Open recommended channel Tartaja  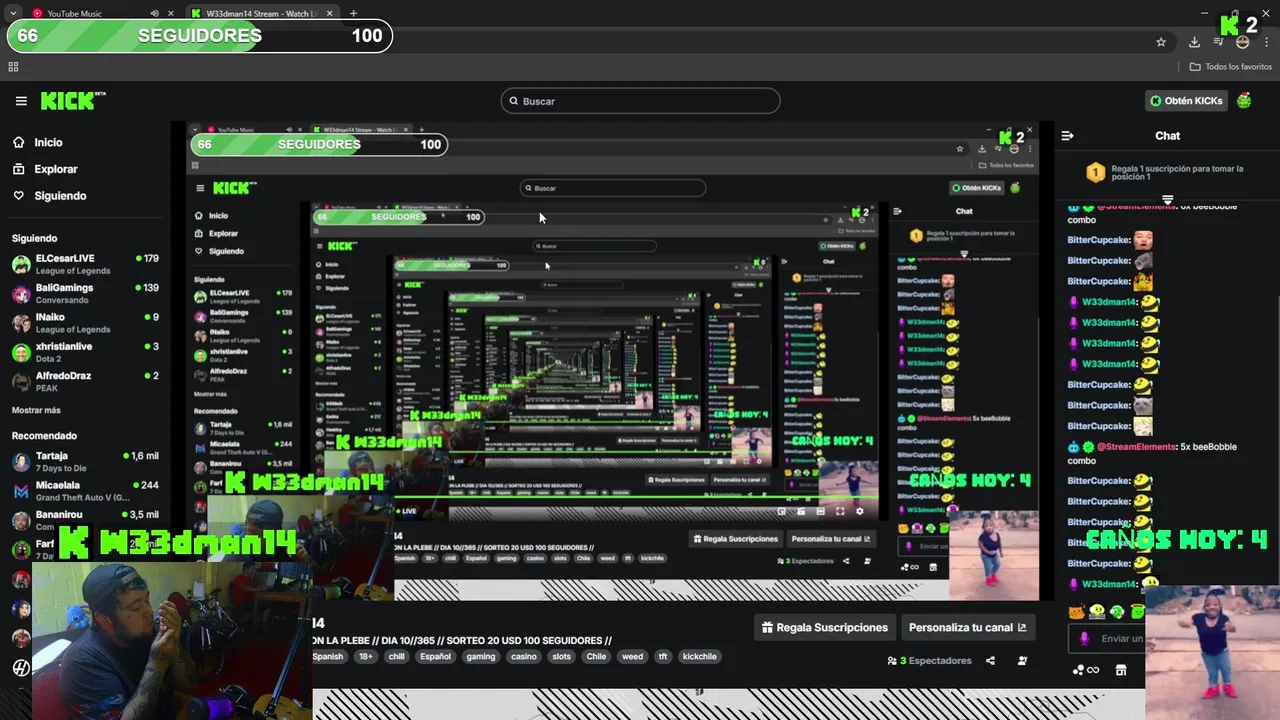point(85,462)
